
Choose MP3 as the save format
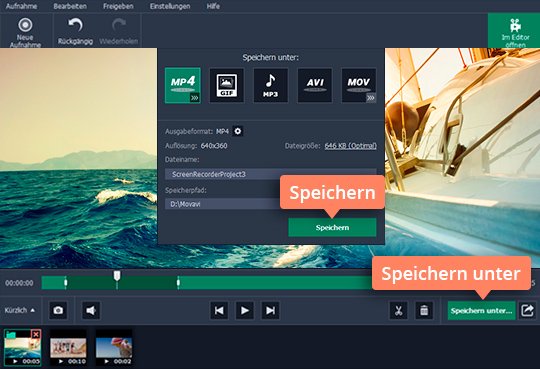pyautogui.click(x=271, y=85)
